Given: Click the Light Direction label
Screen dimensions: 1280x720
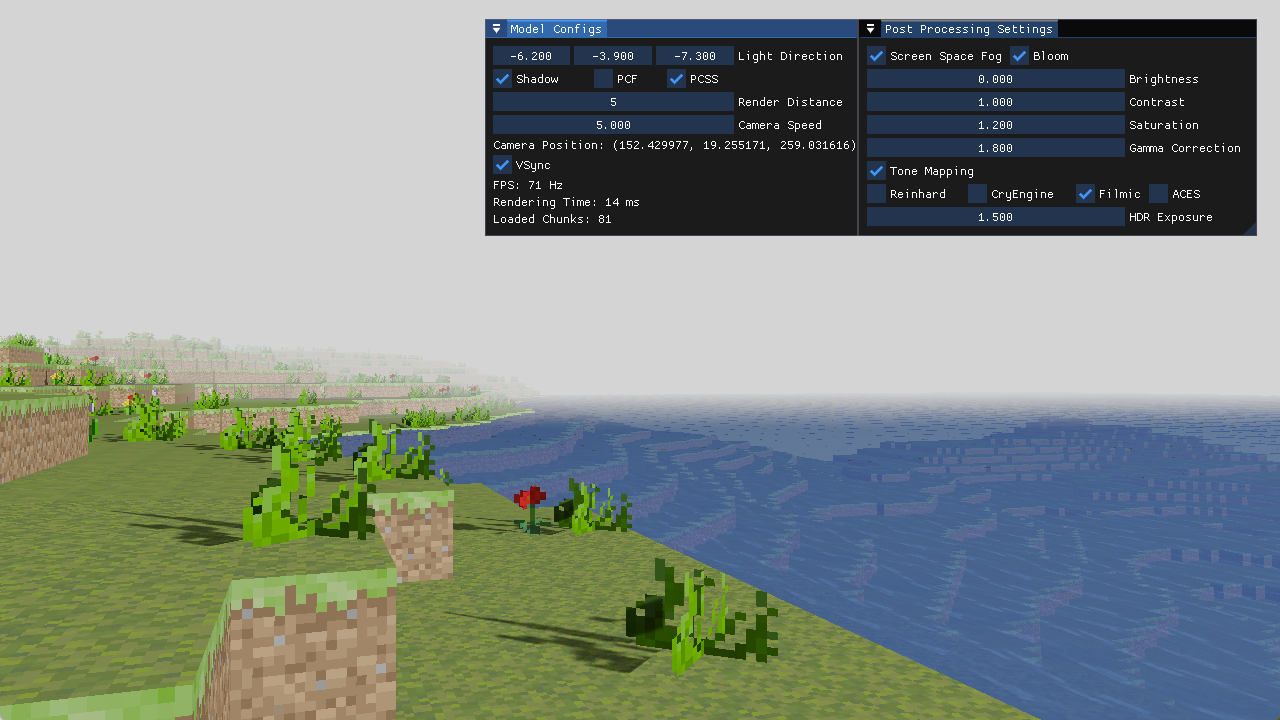Looking at the screenshot, I should pos(790,56).
